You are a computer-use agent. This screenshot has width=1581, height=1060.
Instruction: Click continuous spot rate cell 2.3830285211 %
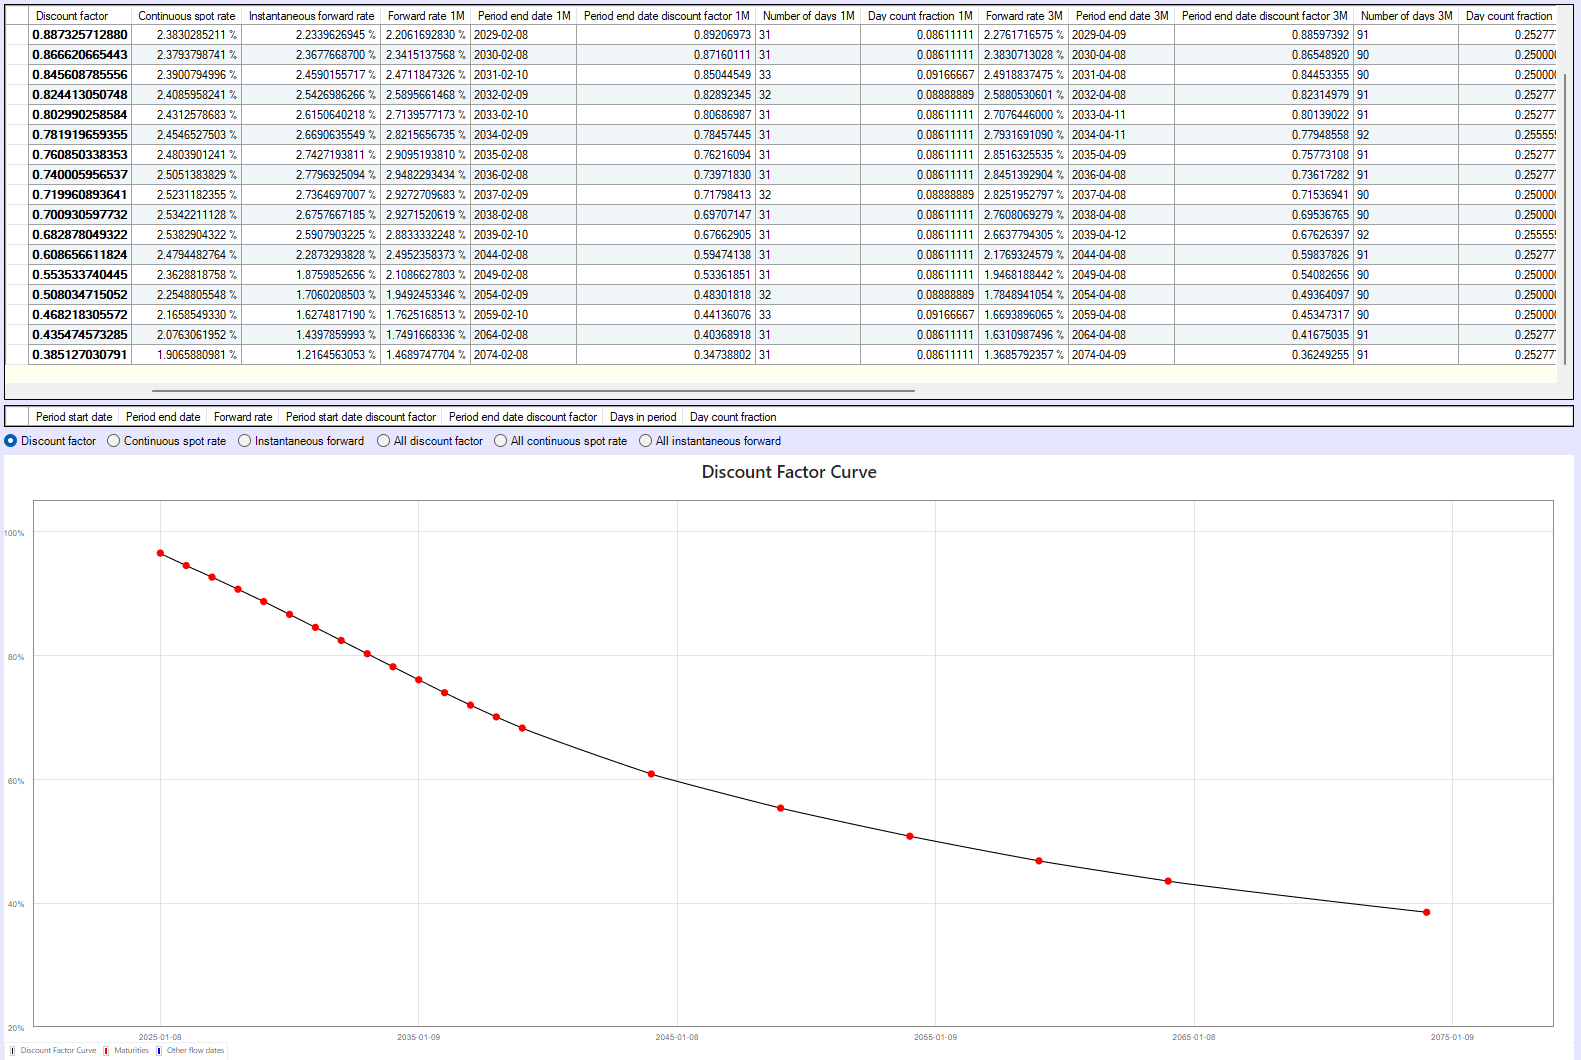pos(187,35)
